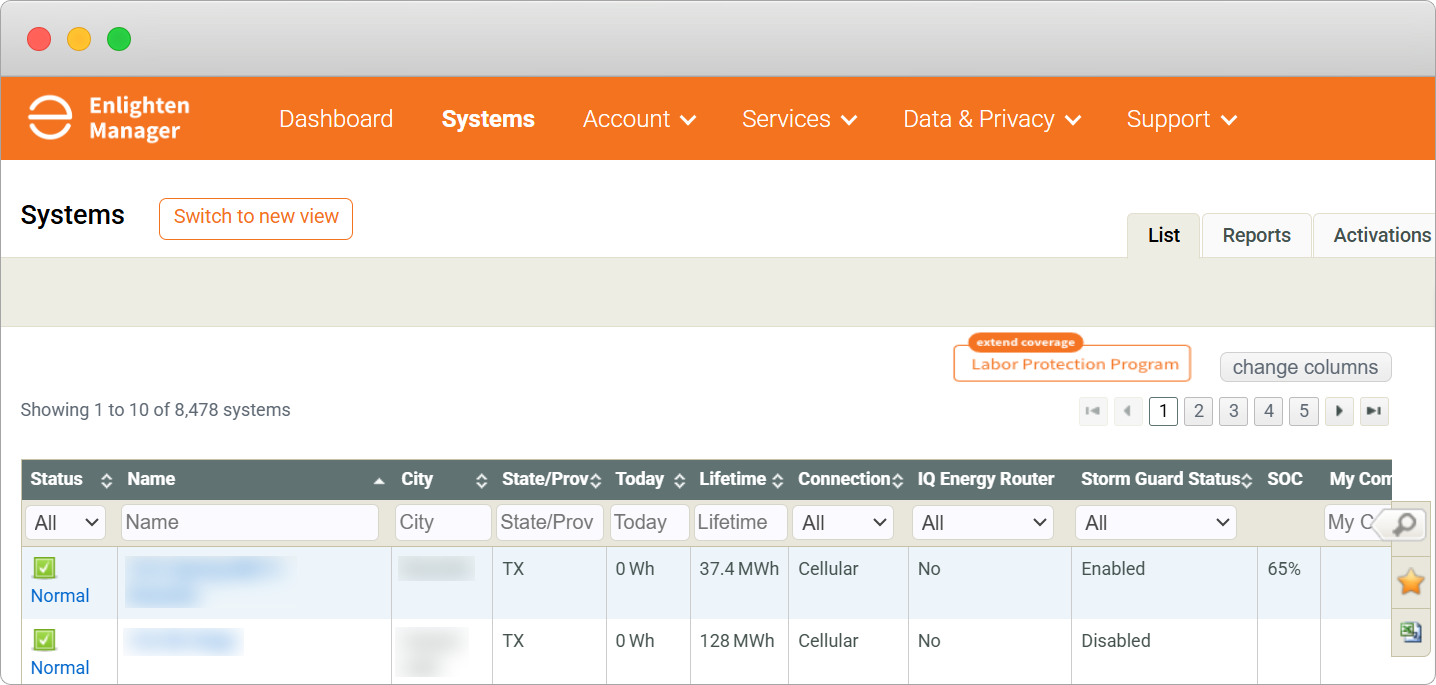The image size is (1436, 685).
Task: Switch to the Reports tab
Action: [1256, 235]
